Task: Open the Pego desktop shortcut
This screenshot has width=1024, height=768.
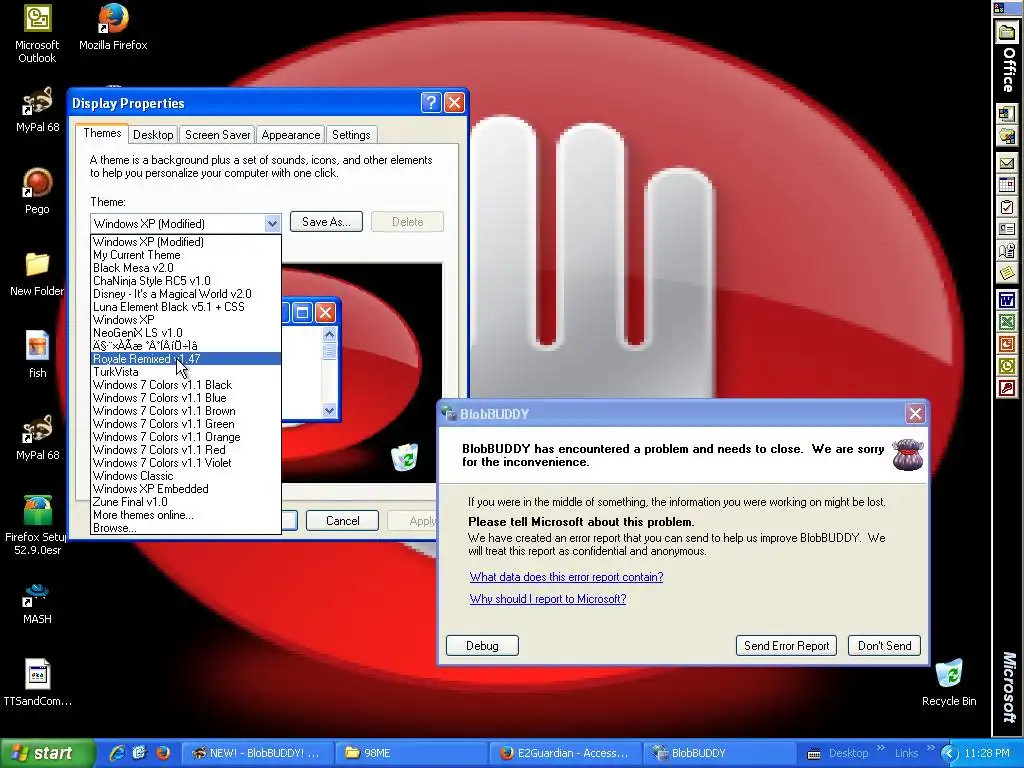Action: coord(37,191)
